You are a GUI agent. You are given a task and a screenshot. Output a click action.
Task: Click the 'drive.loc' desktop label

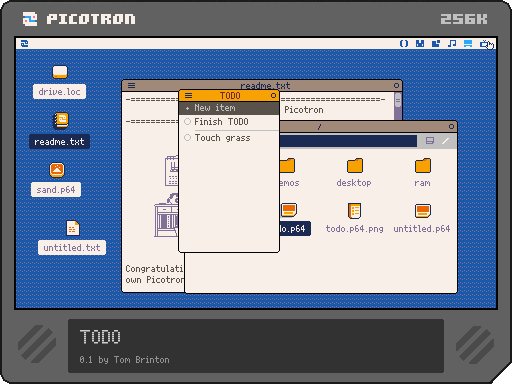(x=59, y=92)
